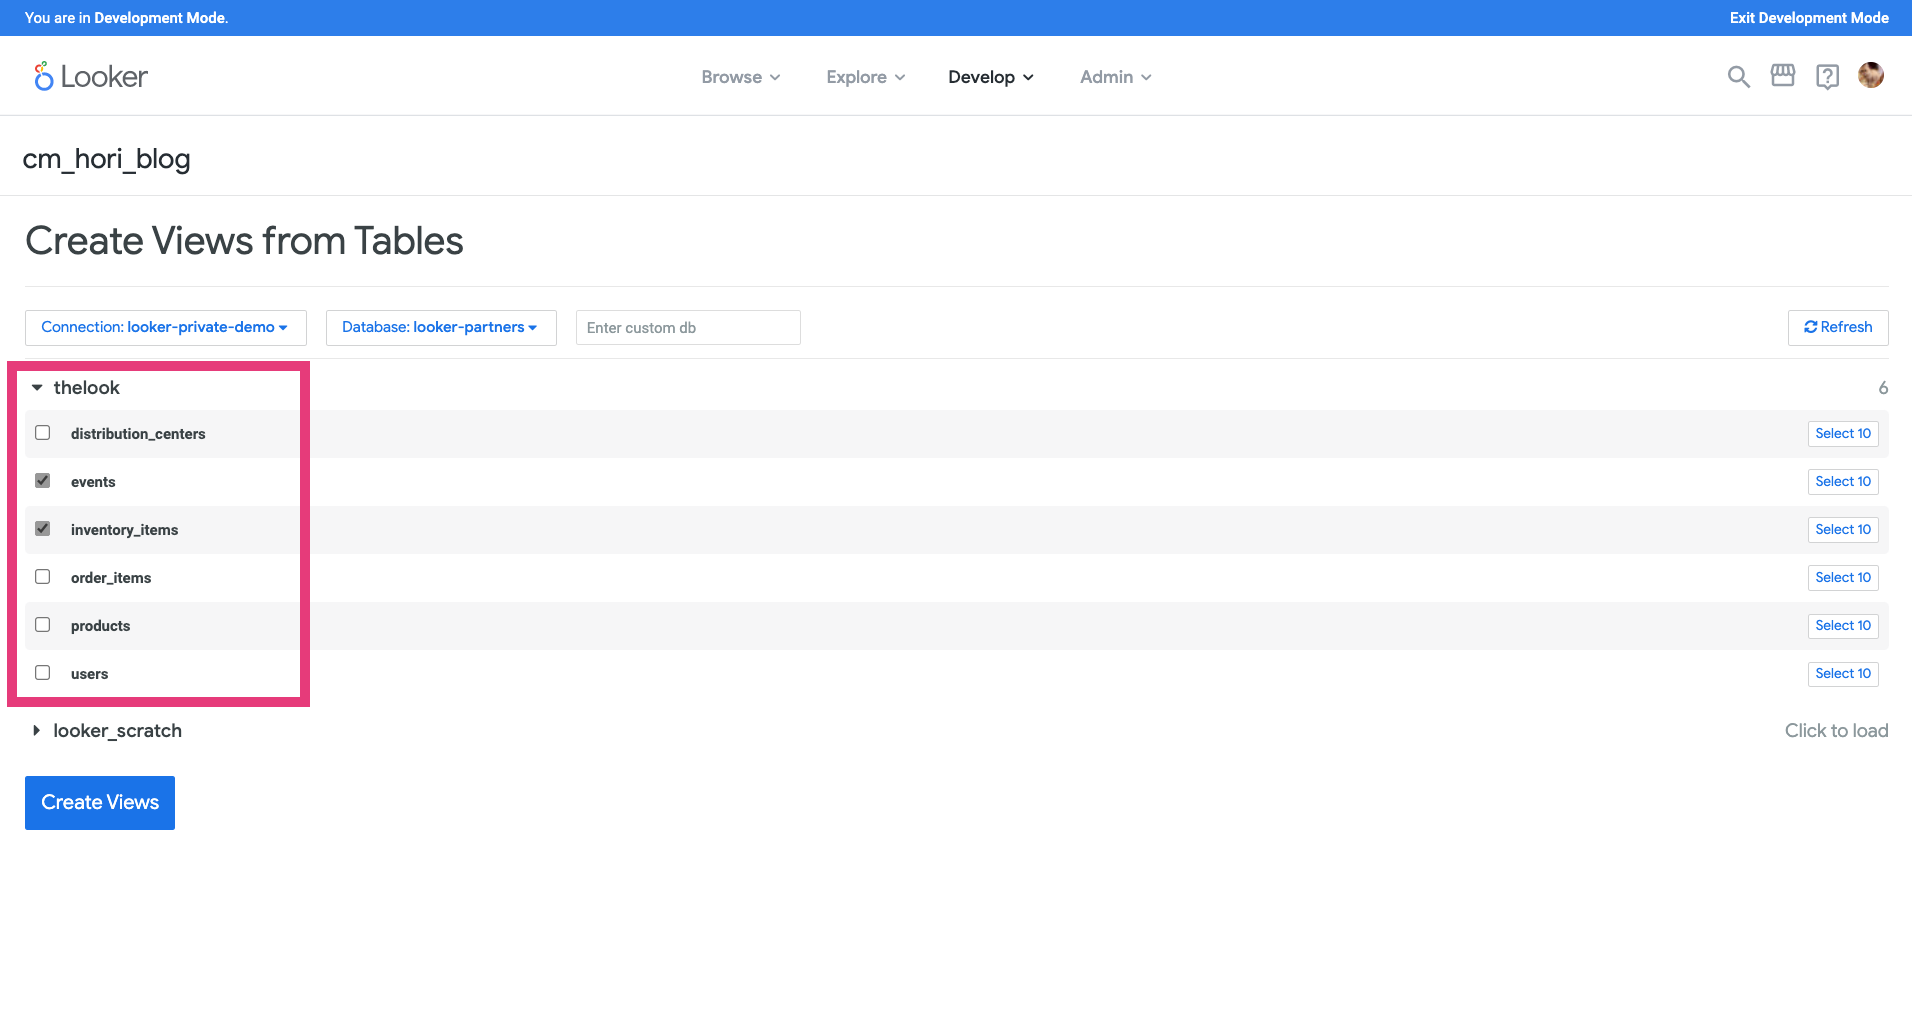
Task: Open the Explore menu
Action: pos(863,76)
